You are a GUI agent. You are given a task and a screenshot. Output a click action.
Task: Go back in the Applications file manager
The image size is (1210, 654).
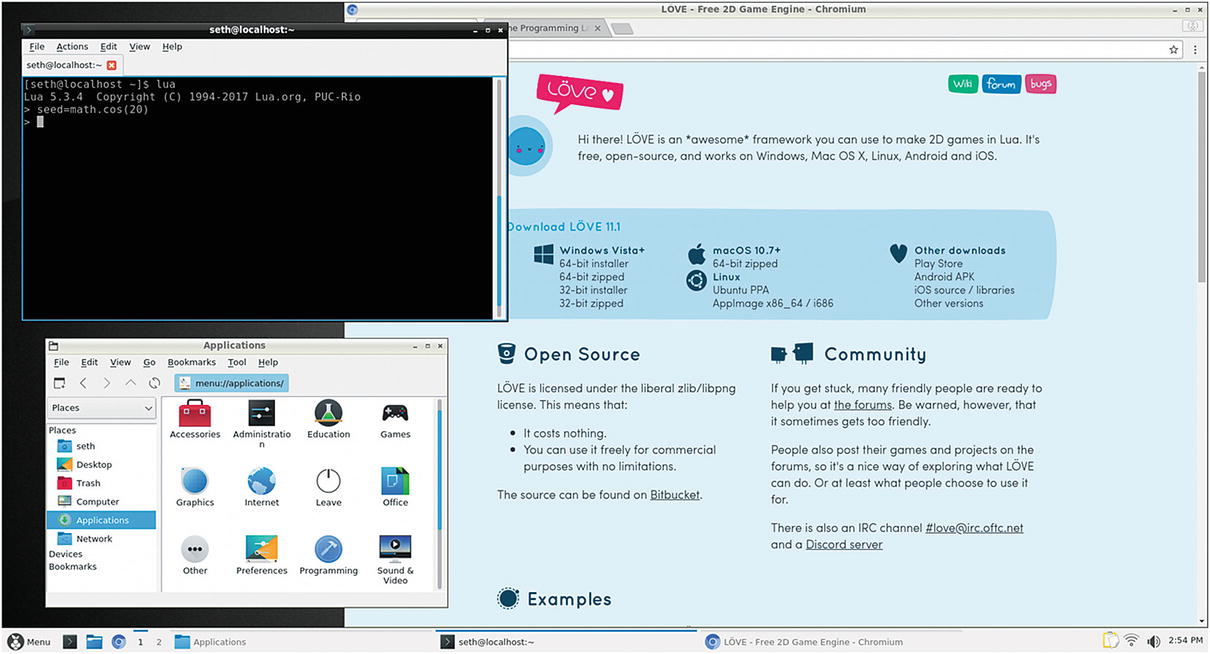(84, 383)
